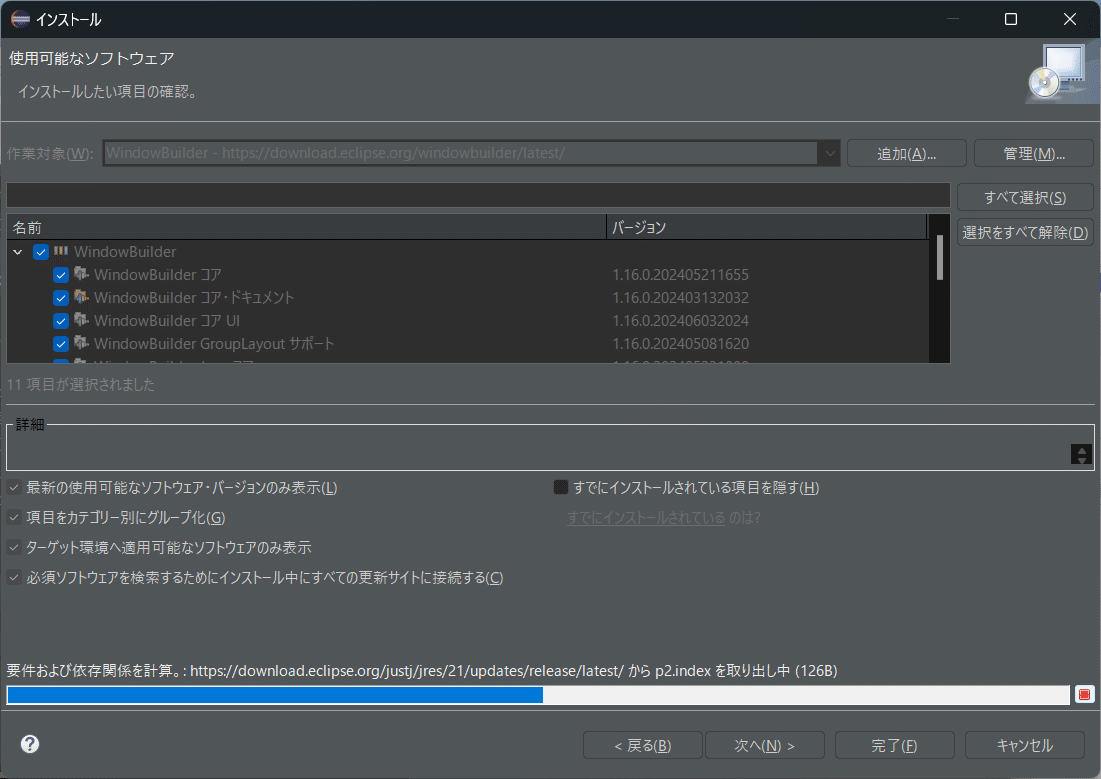Image resolution: width=1101 pixels, height=779 pixels.
Task: Click the 管理(M)... button
Action: coord(1034,154)
